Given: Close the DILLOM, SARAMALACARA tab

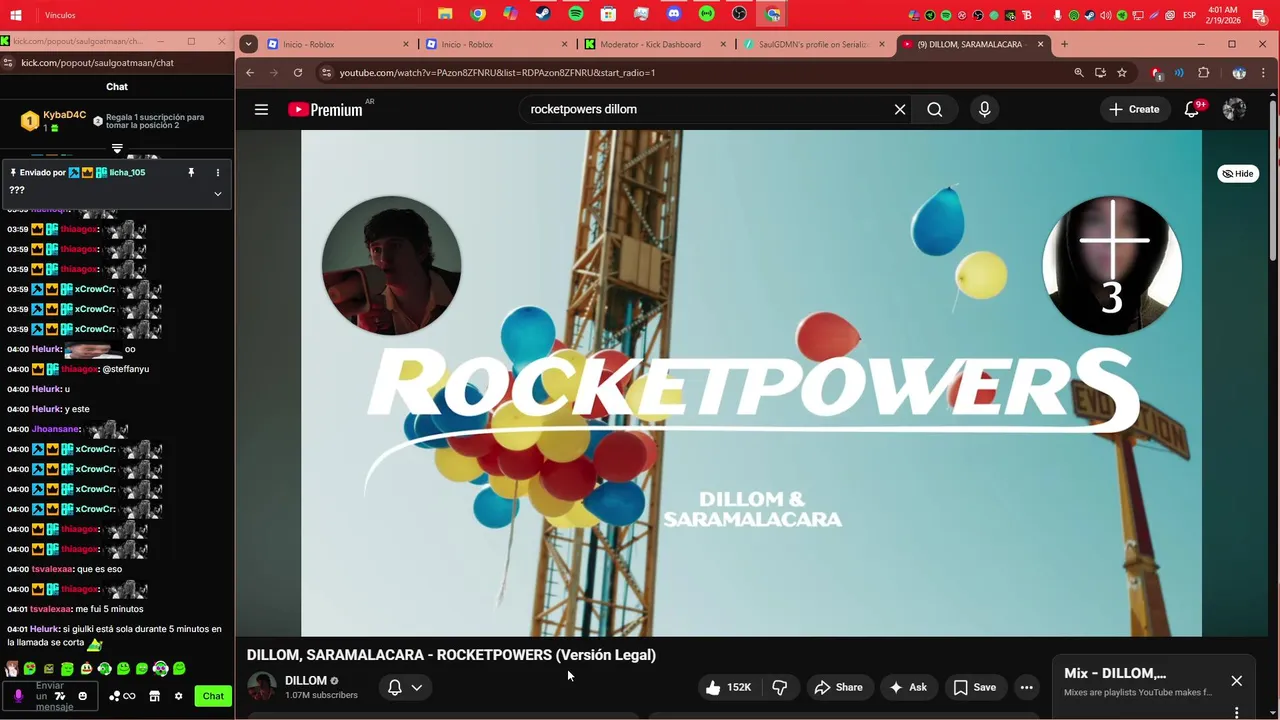Looking at the screenshot, I should pyautogui.click(x=1041, y=44).
